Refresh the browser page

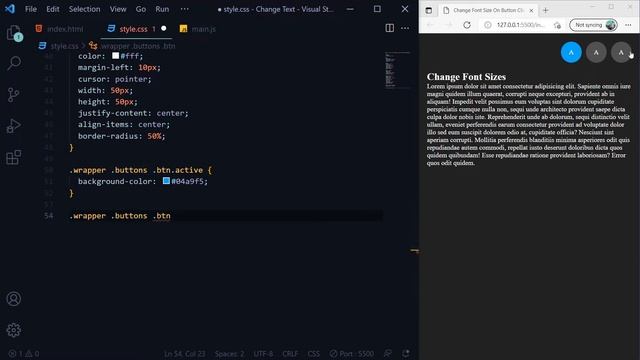coord(467,25)
